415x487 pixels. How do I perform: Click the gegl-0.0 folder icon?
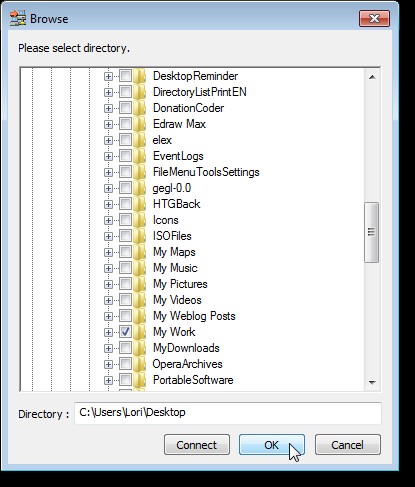(139, 188)
